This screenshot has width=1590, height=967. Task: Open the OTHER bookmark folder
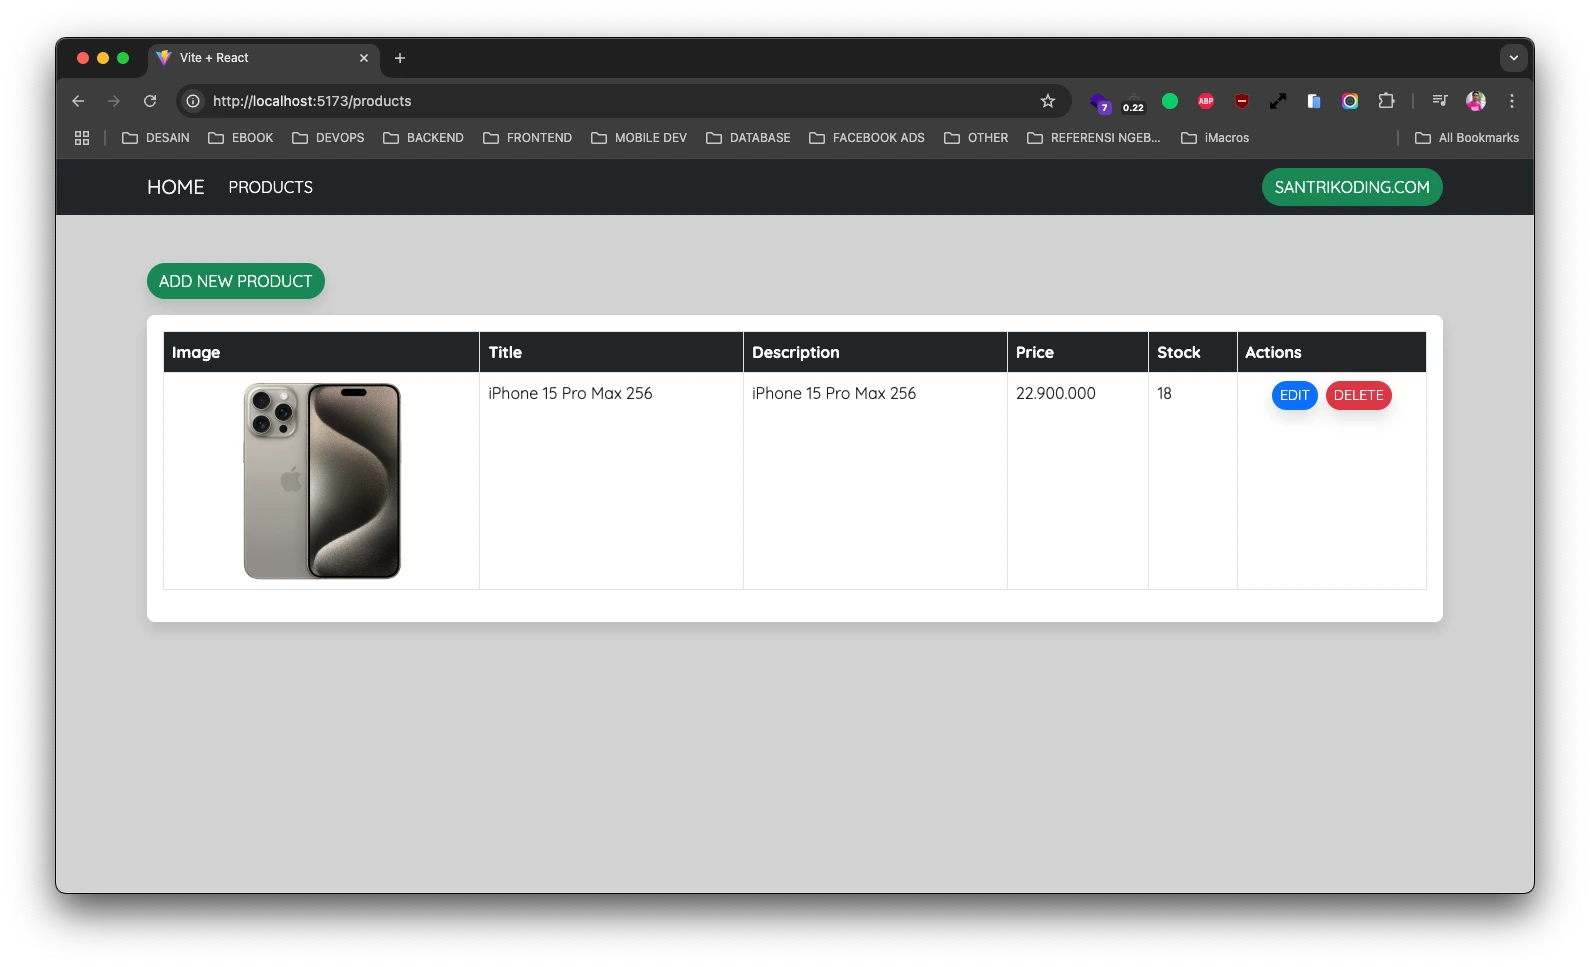tap(976, 138)
